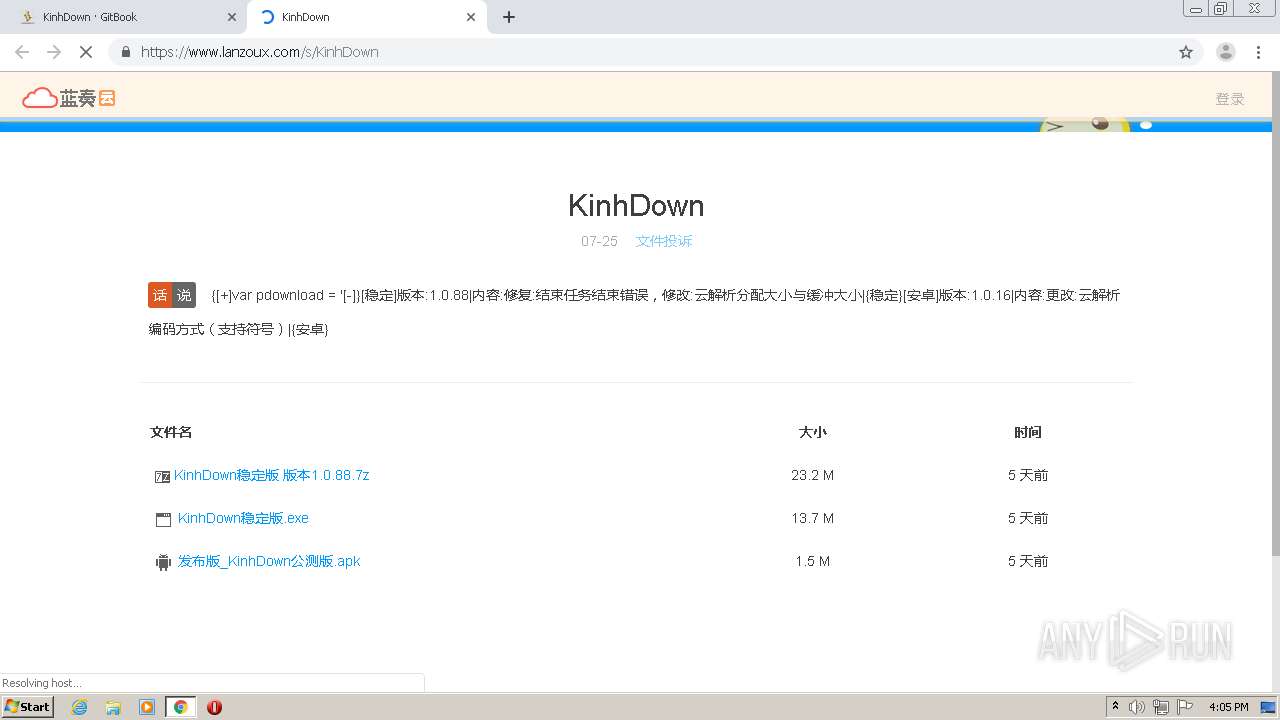Image resolution: width=1280 pixels, height=720 pixels.
Task: Click the Android apk file icon
Action: [163, 562]
